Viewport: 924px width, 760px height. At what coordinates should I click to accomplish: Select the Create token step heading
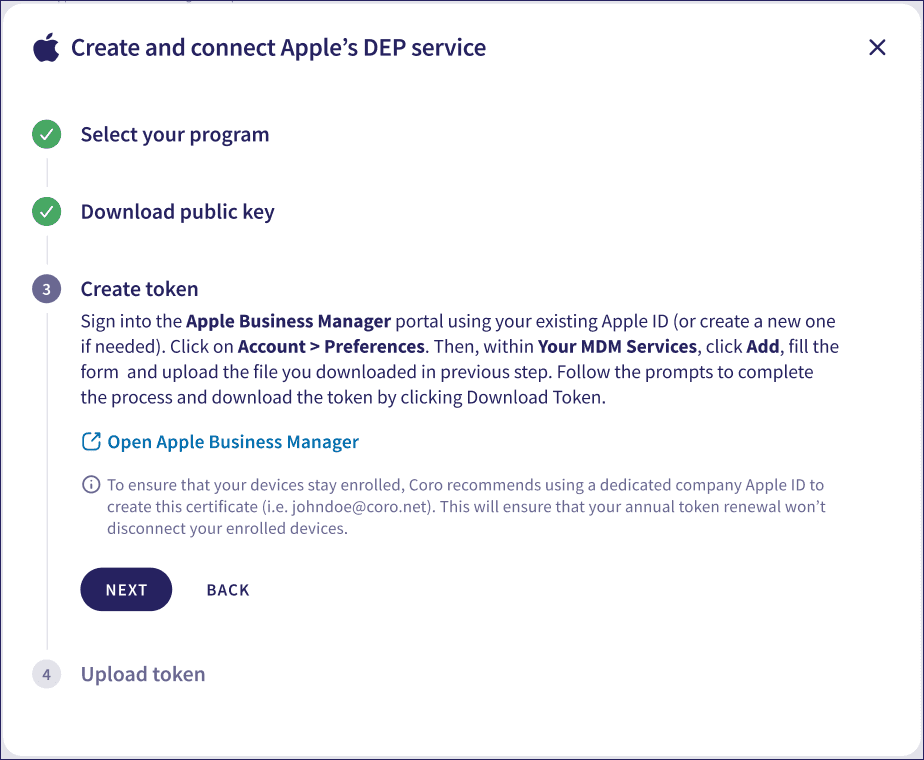[x=139, y=288]
